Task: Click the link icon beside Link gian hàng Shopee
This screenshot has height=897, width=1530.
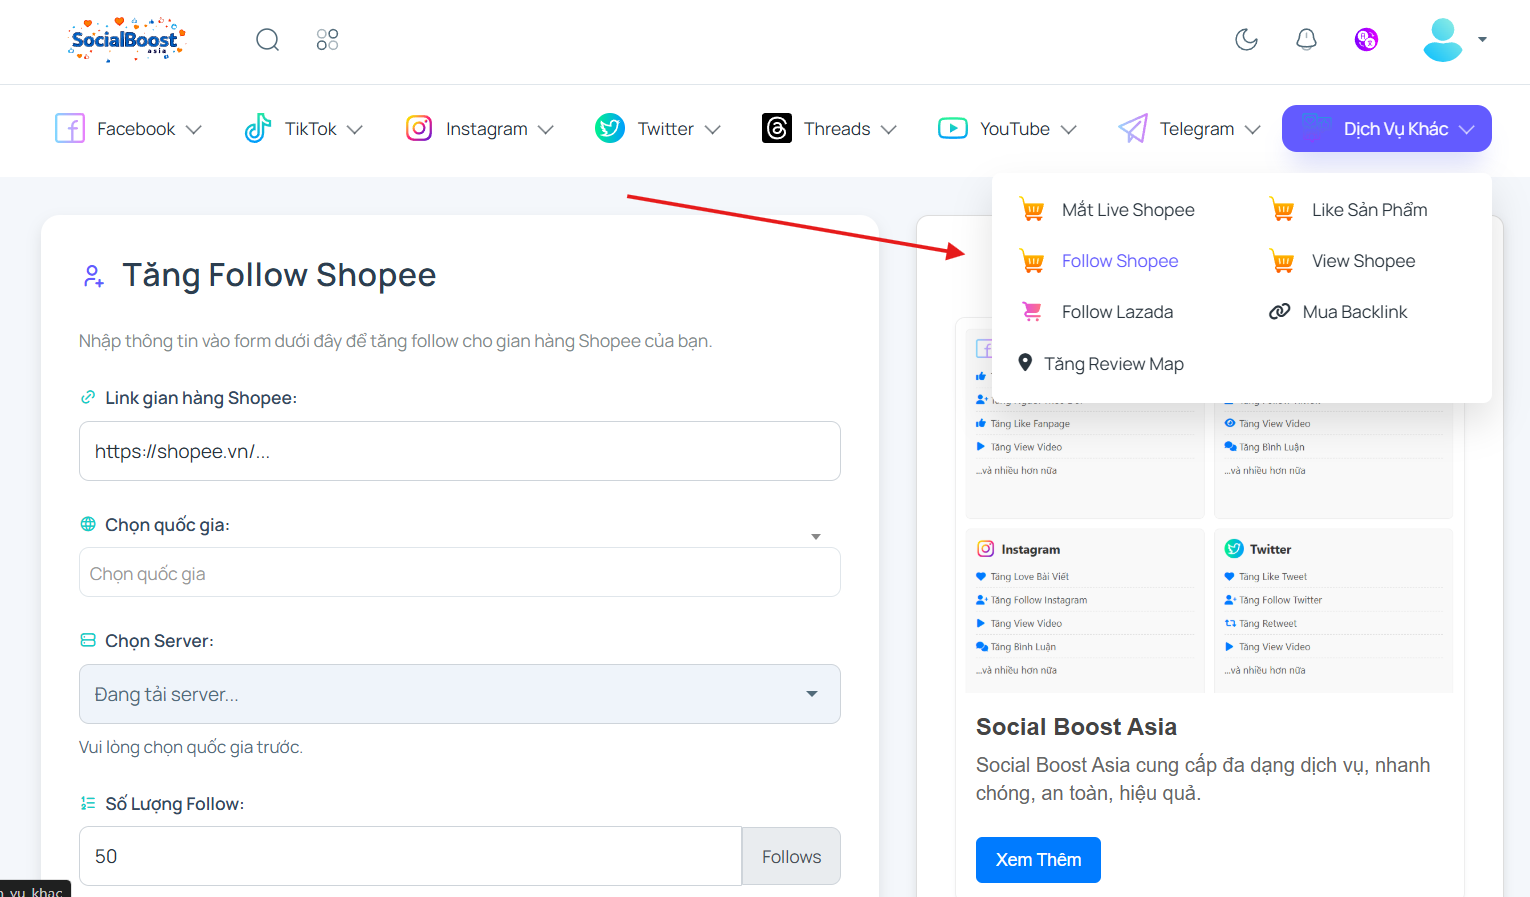Action: pyautogui.click(x=88, y=397)
